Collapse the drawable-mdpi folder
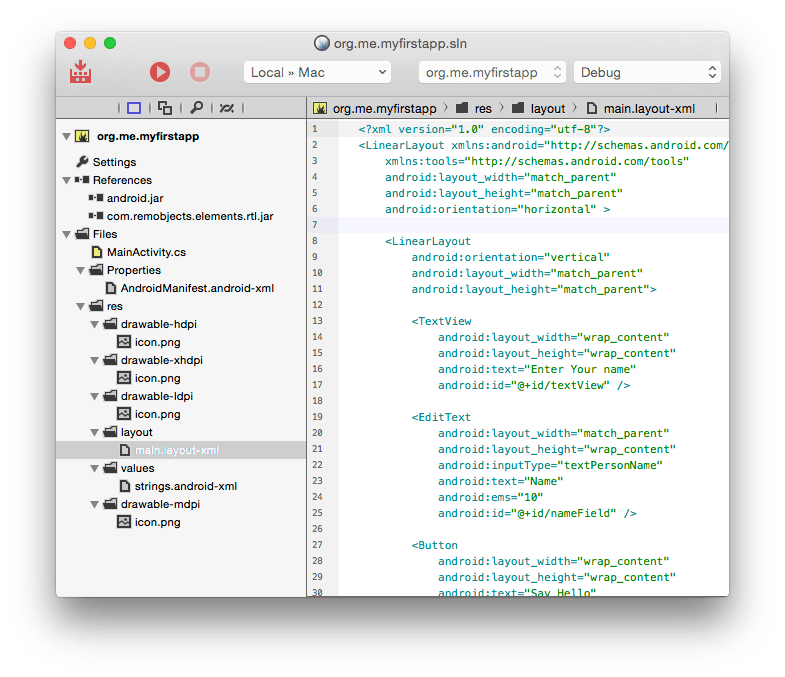This screenshot has width=785, height=677. pos(94,505)
